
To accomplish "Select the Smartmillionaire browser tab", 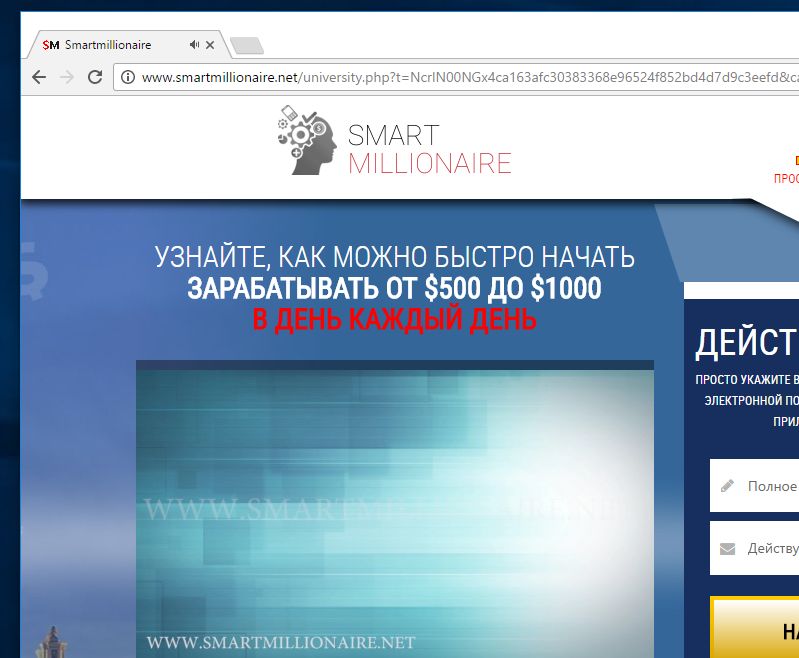I will pos(127,45).
